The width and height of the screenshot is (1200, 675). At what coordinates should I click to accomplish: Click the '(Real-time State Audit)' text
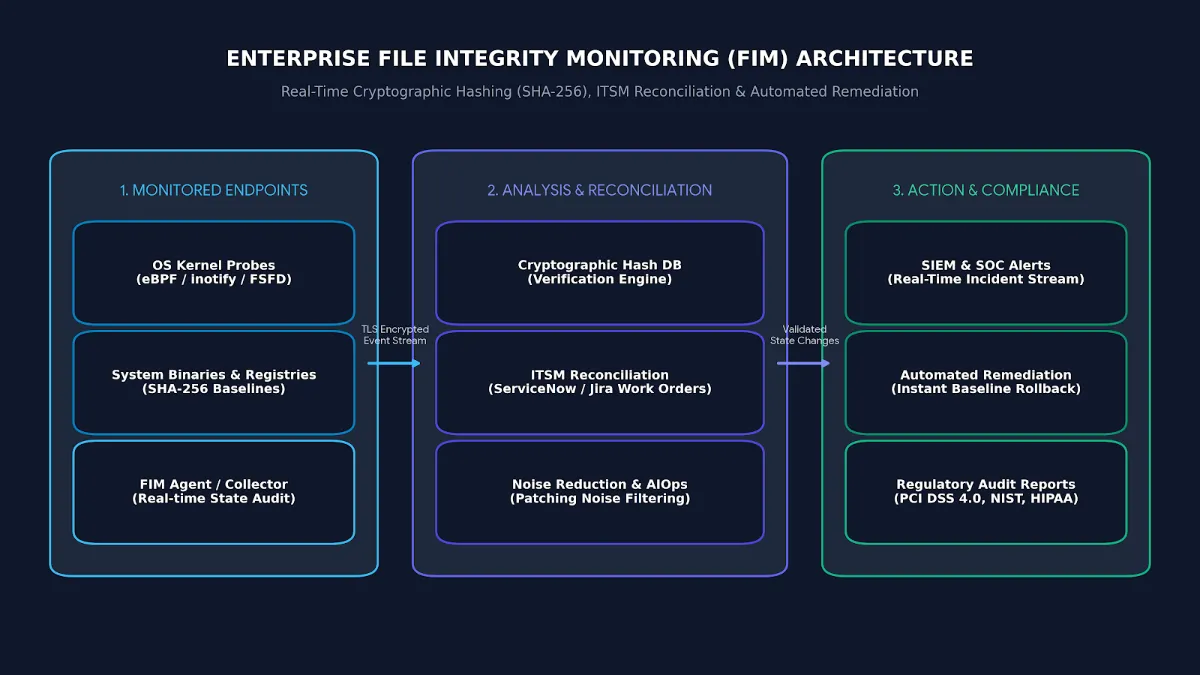(214, 498)
